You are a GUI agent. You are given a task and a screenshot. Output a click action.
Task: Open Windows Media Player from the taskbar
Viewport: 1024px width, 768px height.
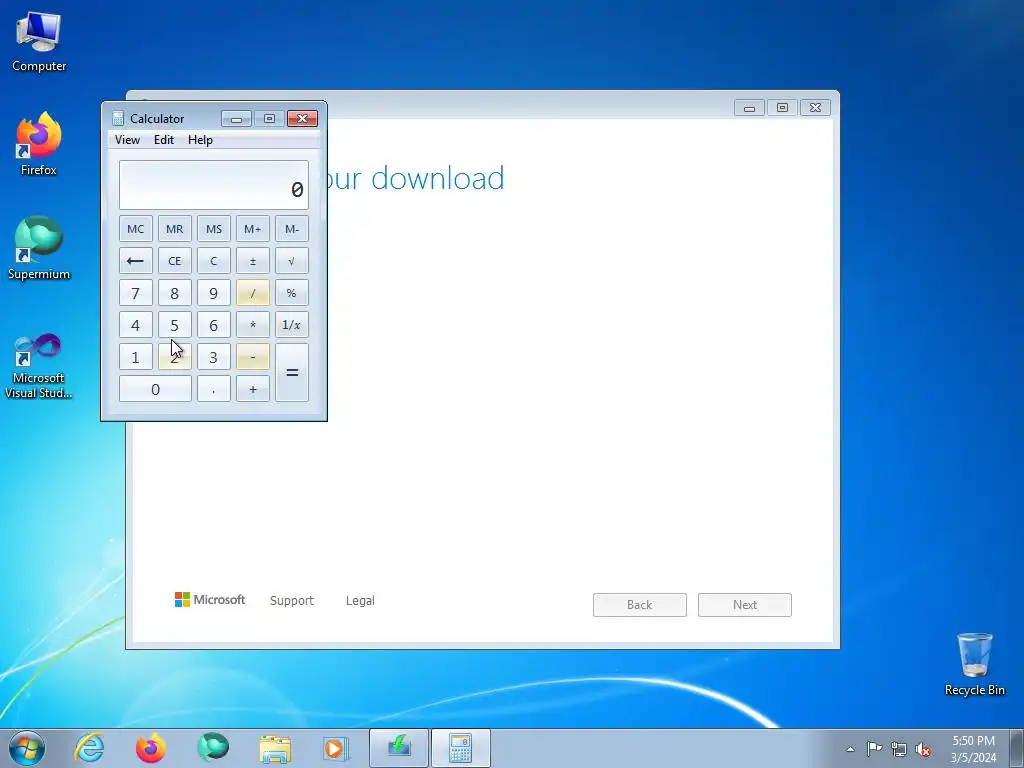pyautogui.click(x=336, y=748)
